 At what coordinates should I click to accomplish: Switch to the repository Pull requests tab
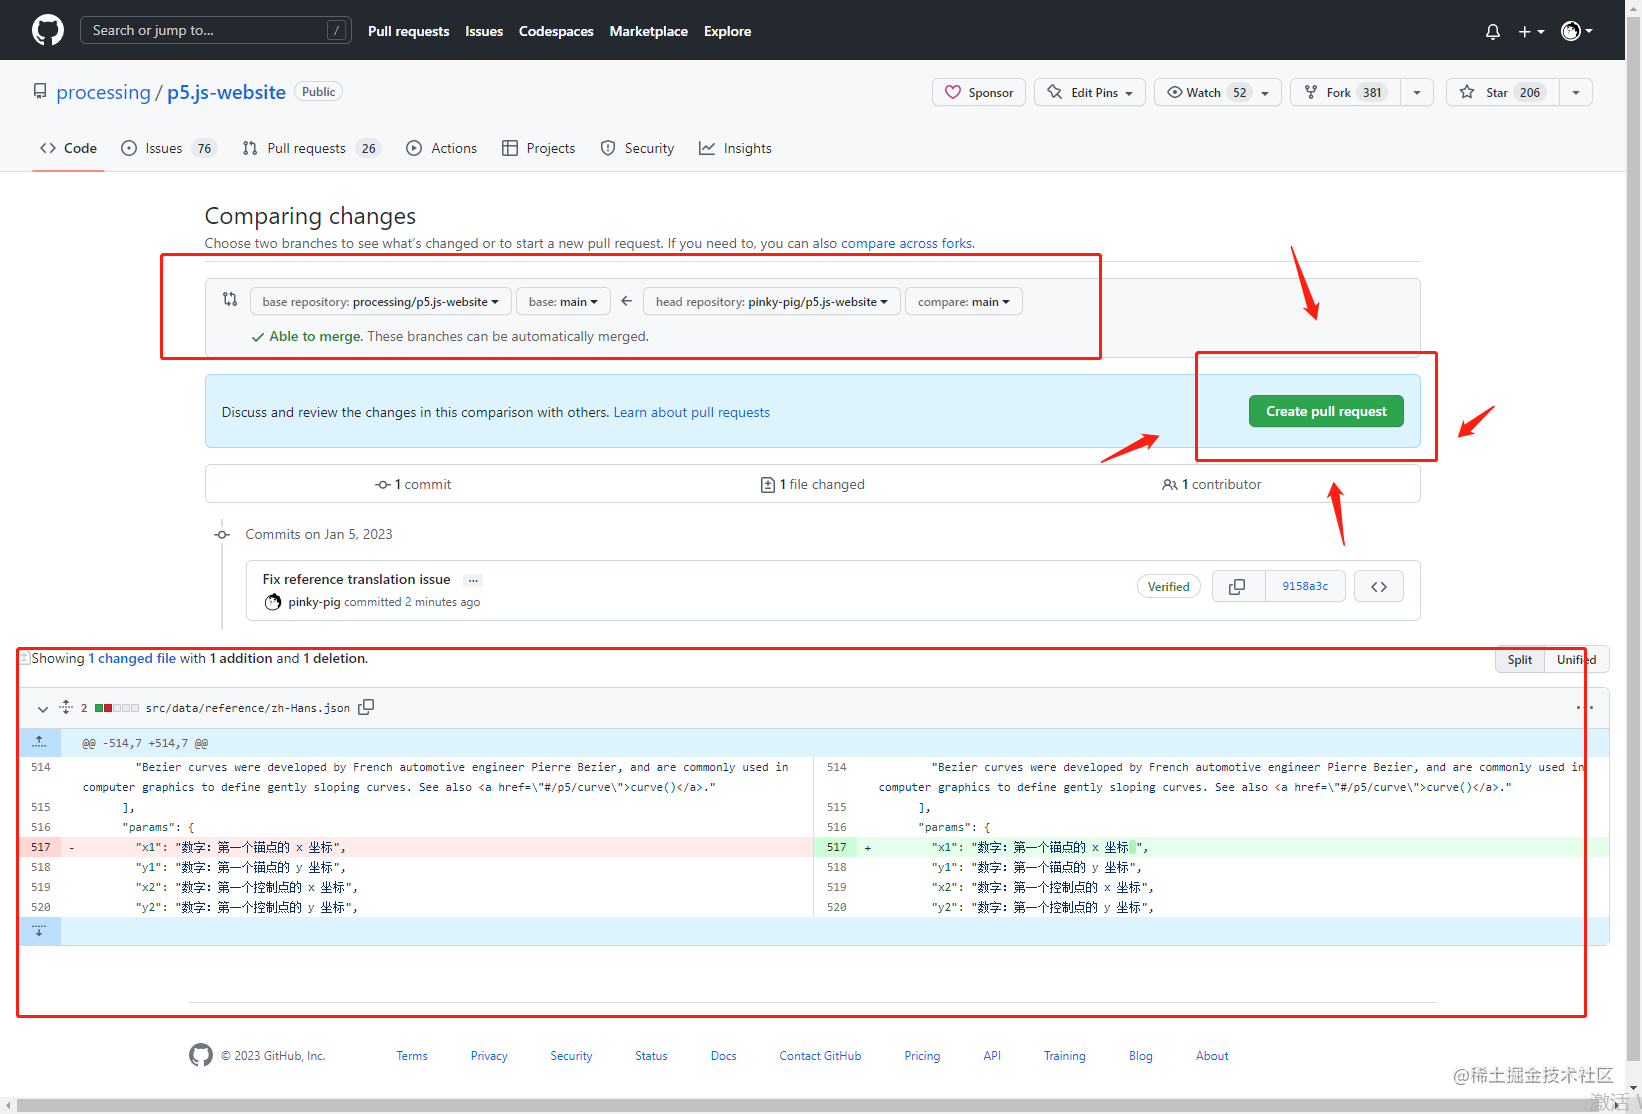(x=311, y=148)
